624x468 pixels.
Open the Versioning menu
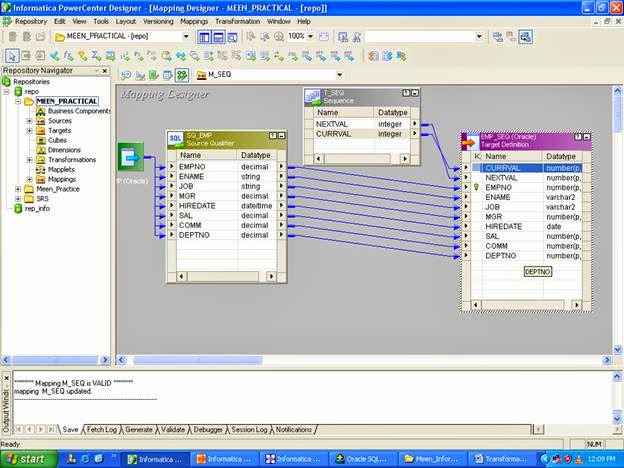point(158,21)
